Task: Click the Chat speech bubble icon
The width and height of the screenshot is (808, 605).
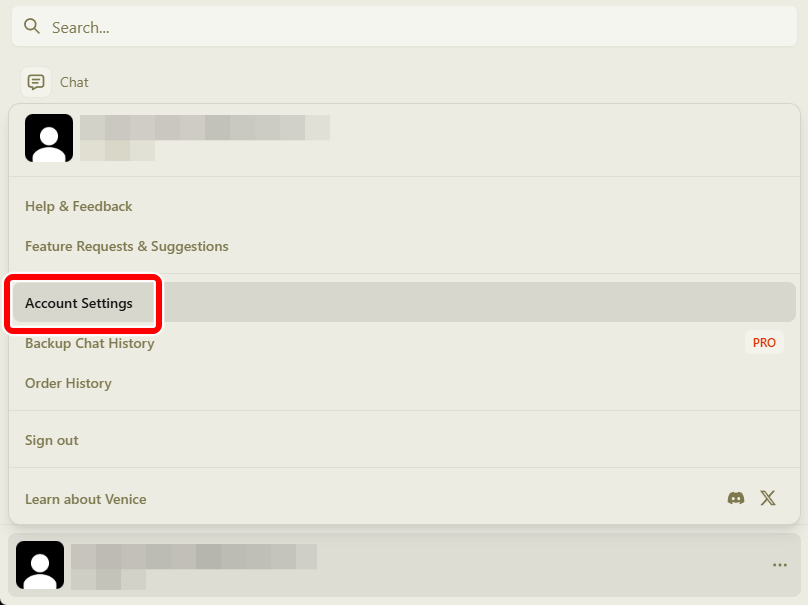Action: (x=36, y=82)
